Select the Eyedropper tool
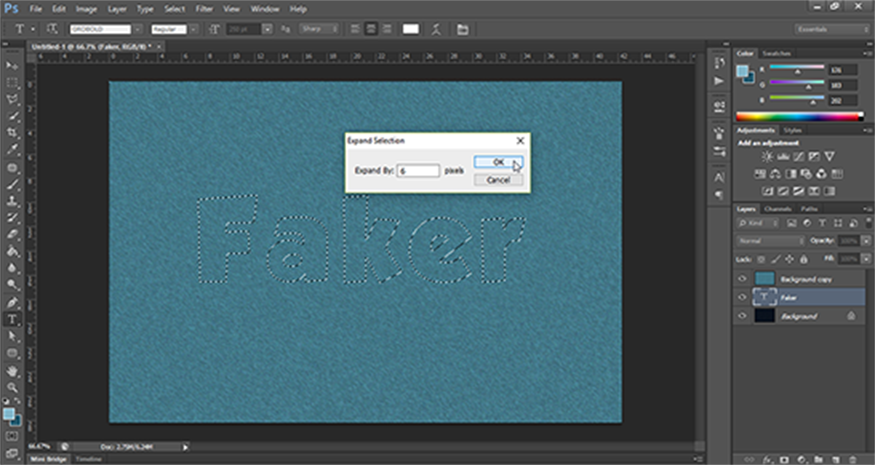 pos(12,150)
